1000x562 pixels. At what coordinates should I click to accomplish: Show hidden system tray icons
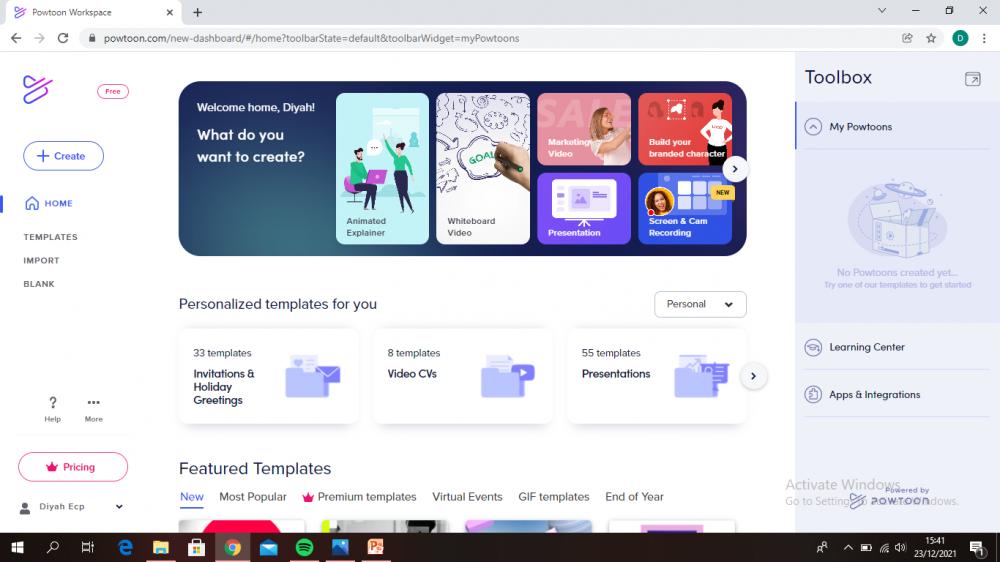[848, 547]
